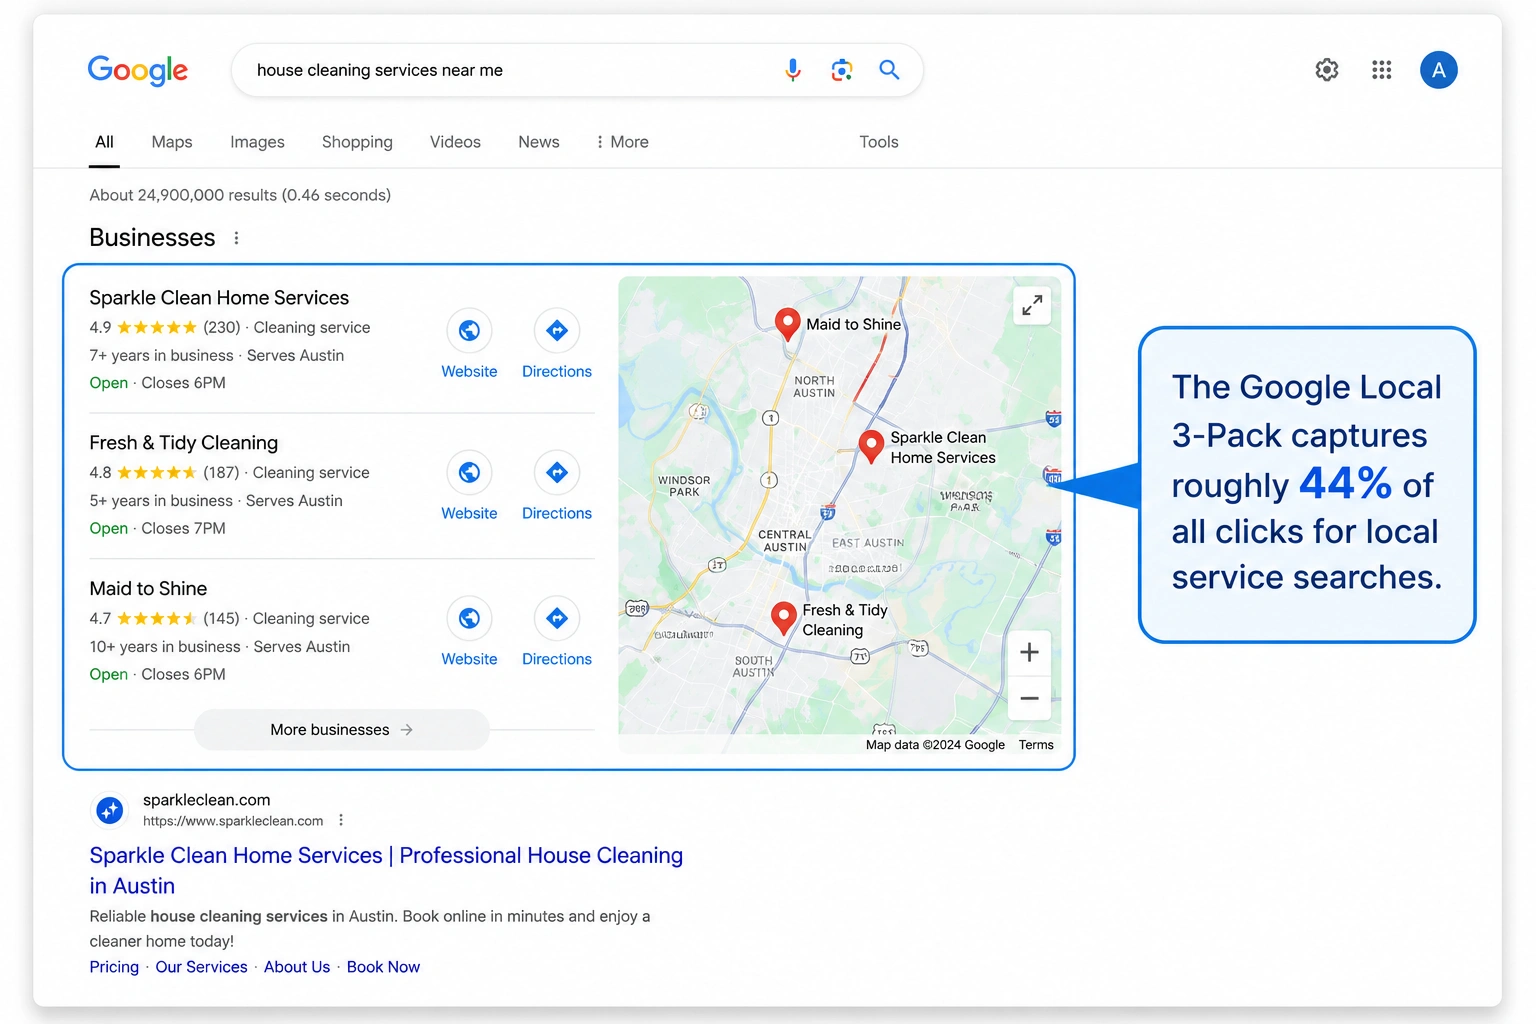Click Sparkle Clean Website globe icon
The image size is (1536, 1024).
click(469, 331)
